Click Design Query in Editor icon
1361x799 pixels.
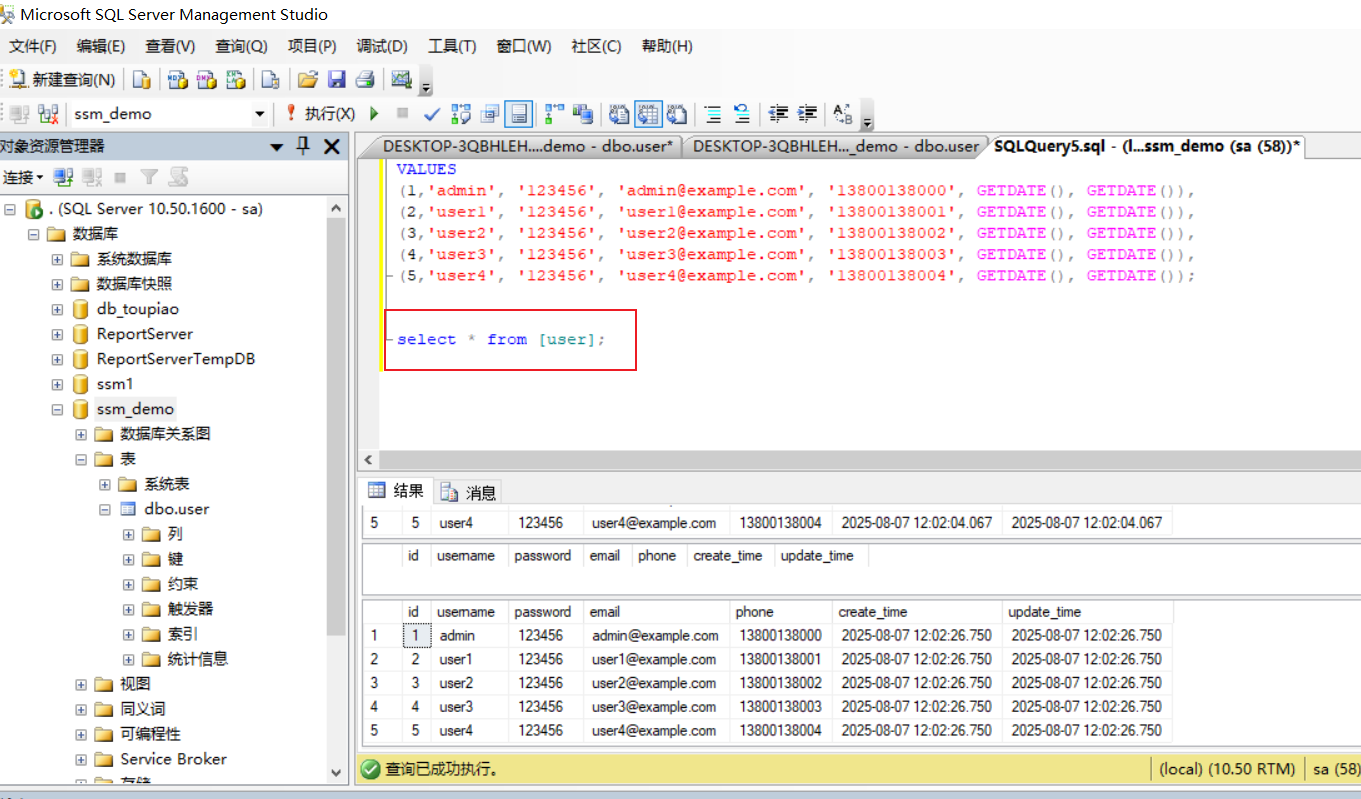pos(490,114)
